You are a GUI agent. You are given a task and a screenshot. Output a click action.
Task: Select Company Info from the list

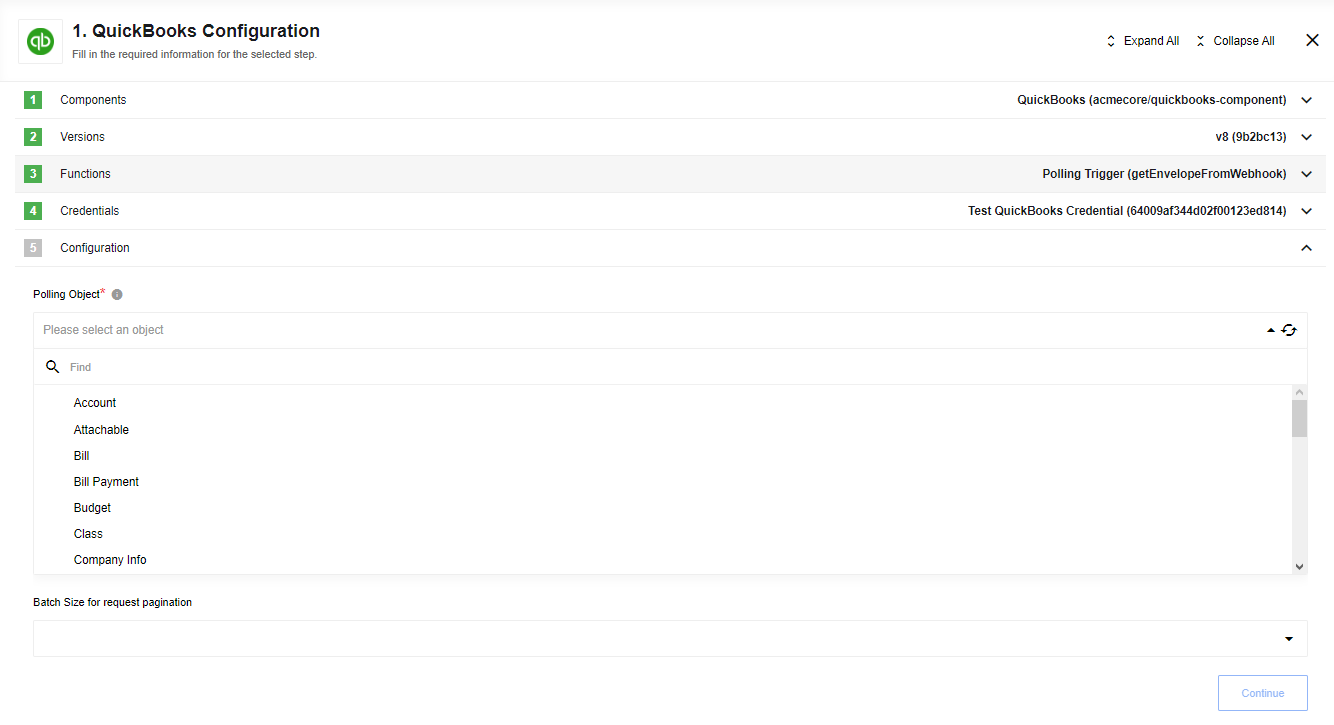[x=110, y=560]
